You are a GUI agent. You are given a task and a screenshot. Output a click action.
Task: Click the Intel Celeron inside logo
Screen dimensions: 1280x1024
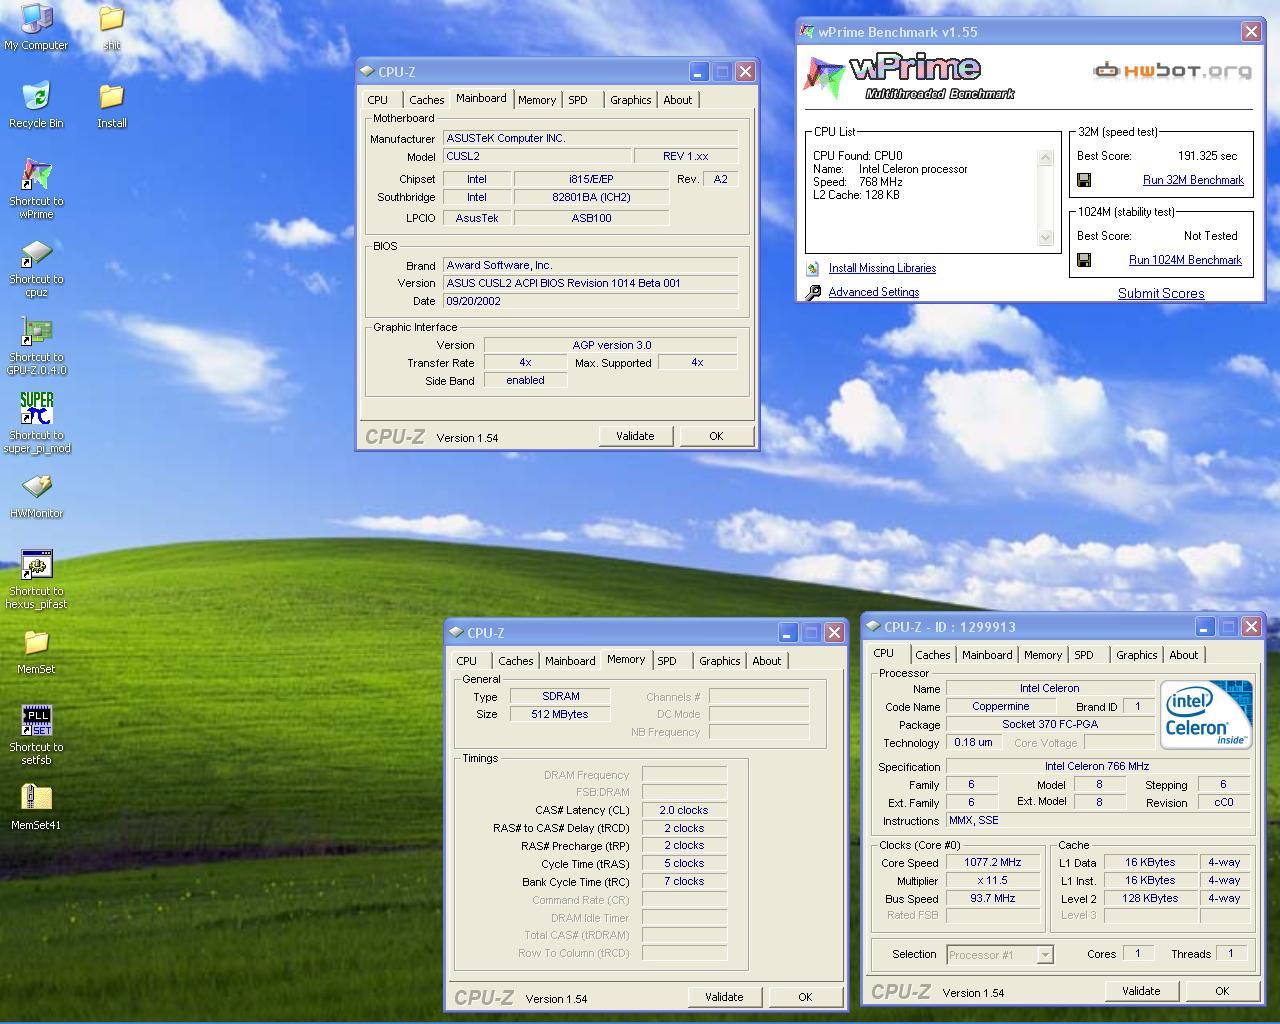pos(1206,714)
